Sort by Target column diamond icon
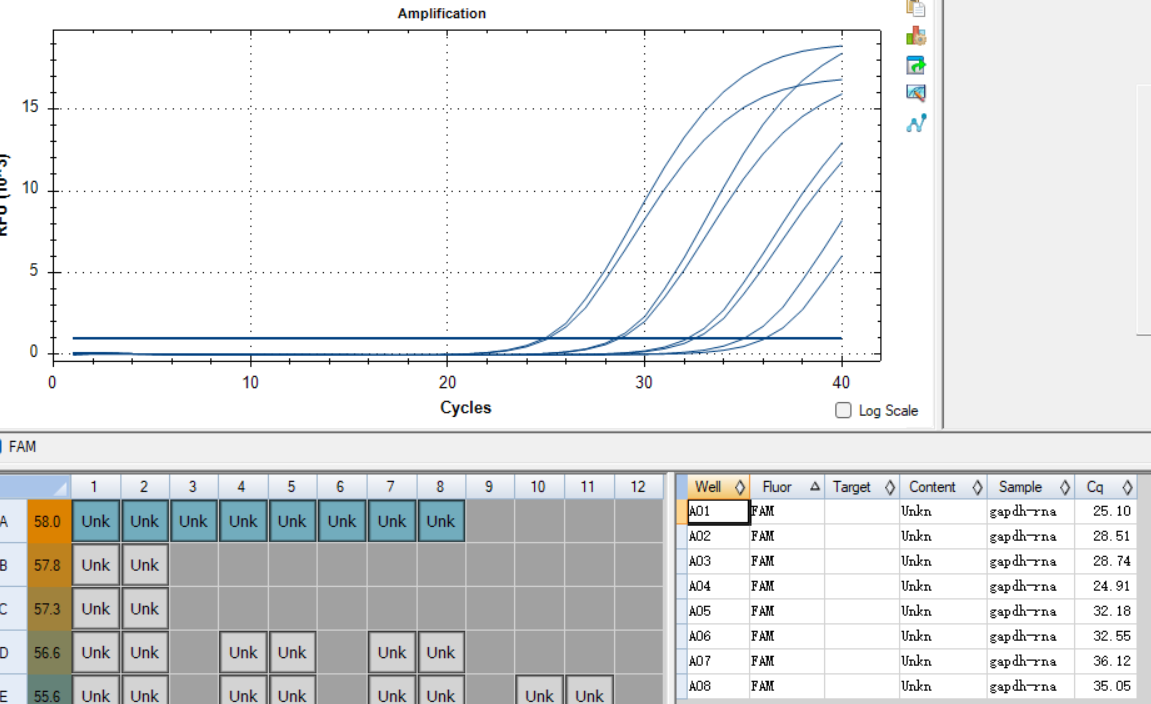This screenshot has width=1151, height=704. pos(890,487)
